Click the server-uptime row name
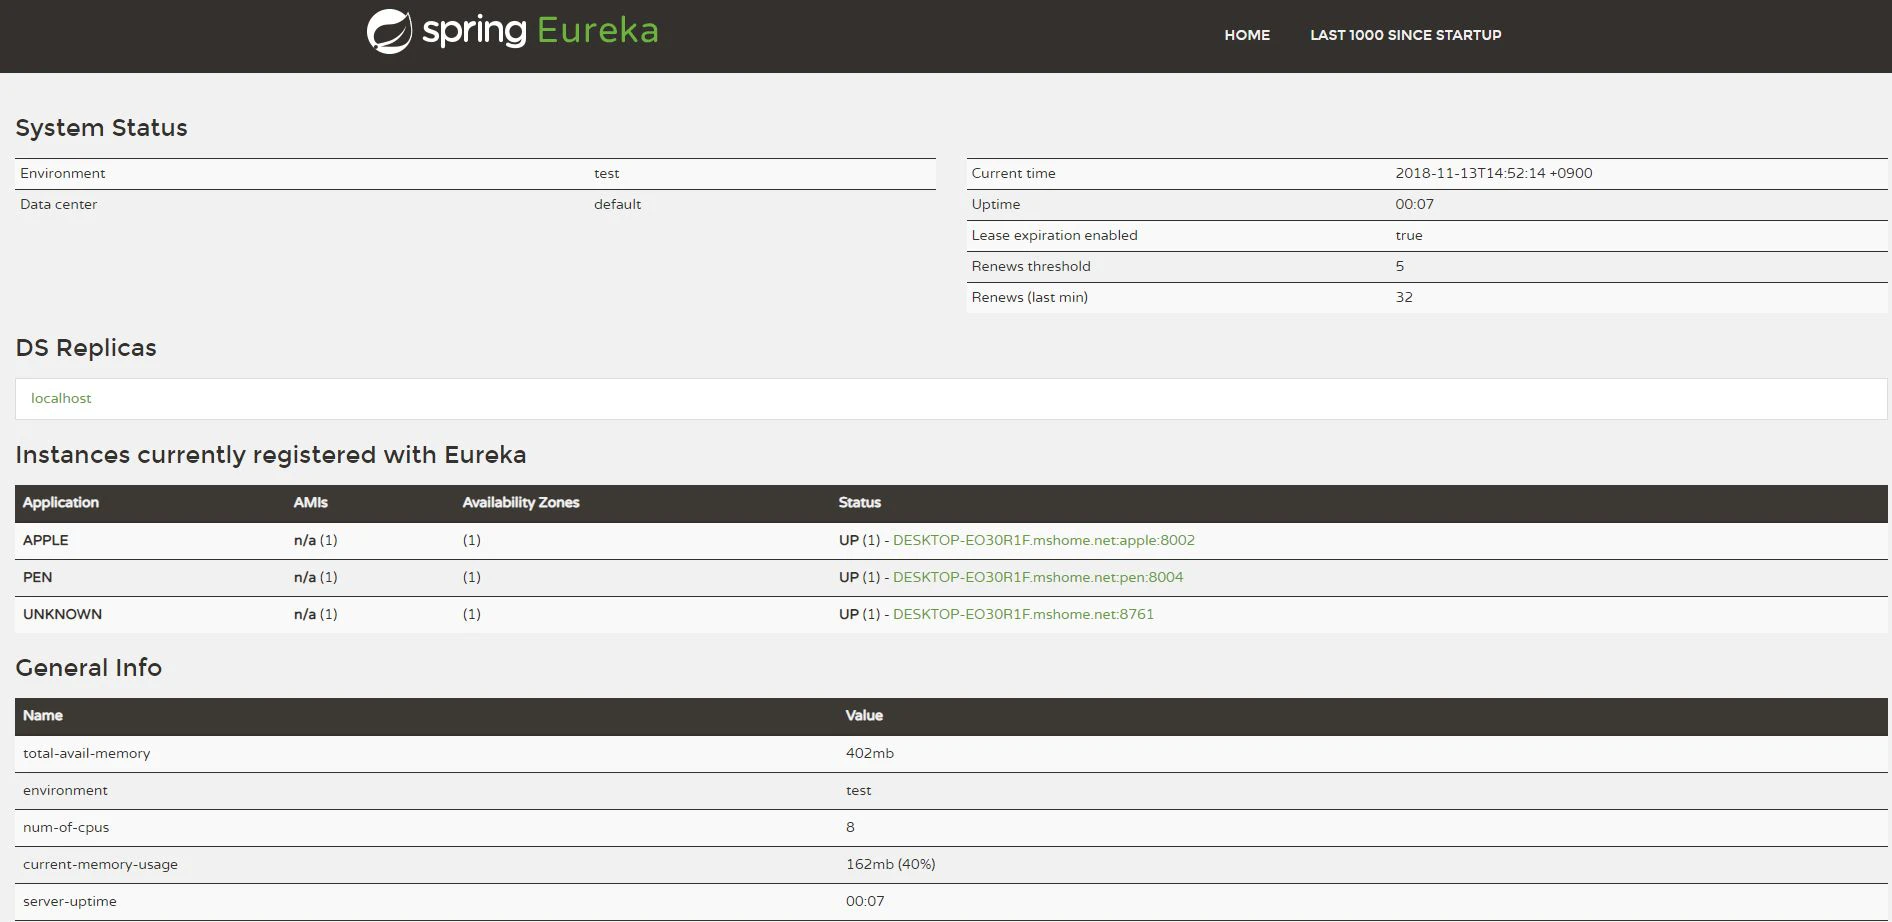This screenshot has width=1892, height=922. point(70,901)
